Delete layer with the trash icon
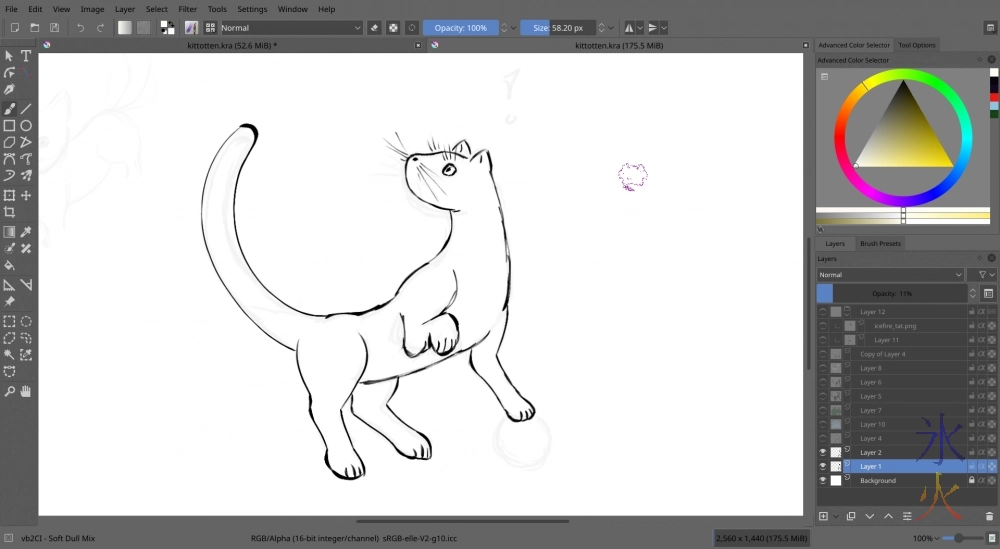1000x549 pixels. pyautogui.click(x=989, y=516)
